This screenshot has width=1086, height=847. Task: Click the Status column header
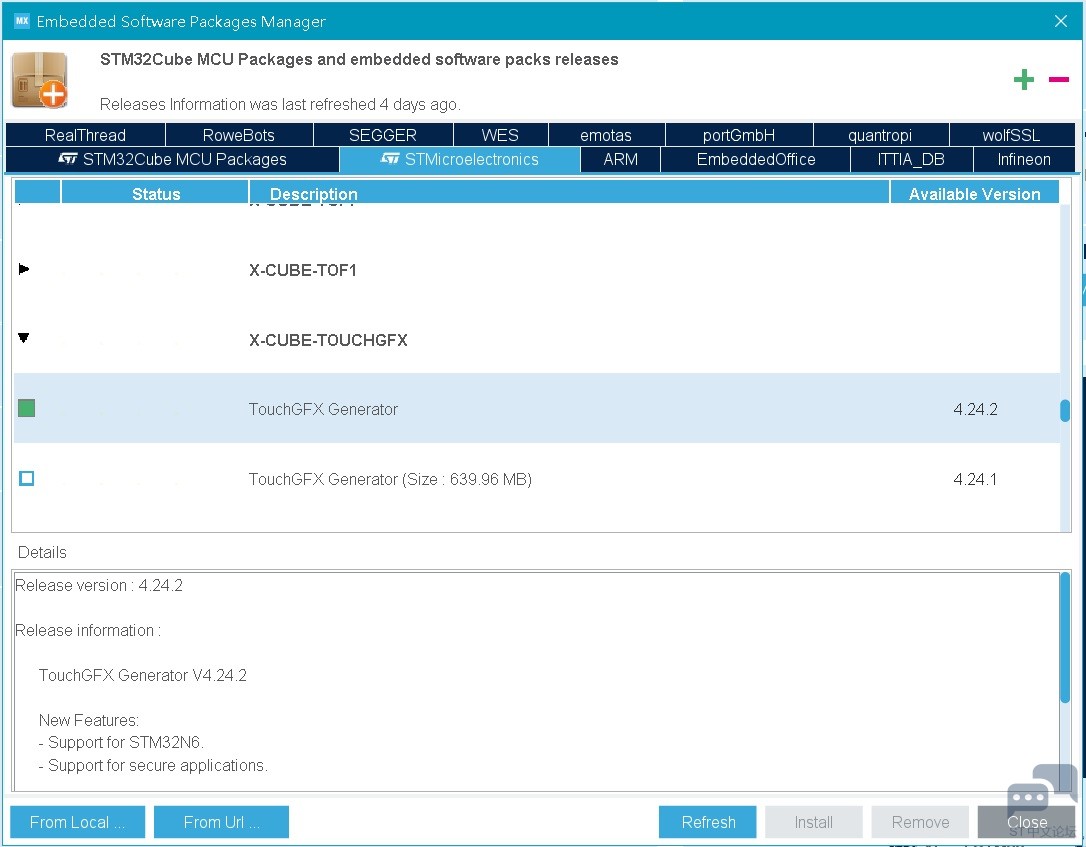155,193
